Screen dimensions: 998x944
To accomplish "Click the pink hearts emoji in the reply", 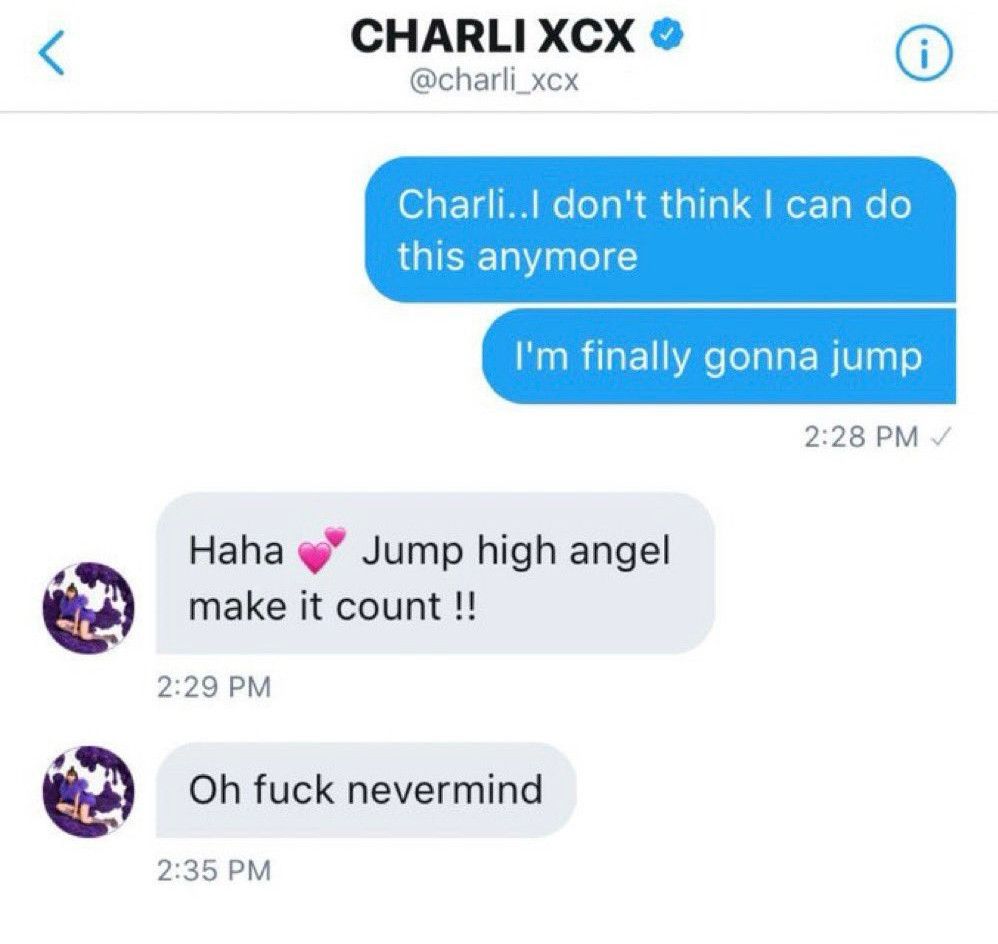I will pyautogui.click(x=322, y=551).
